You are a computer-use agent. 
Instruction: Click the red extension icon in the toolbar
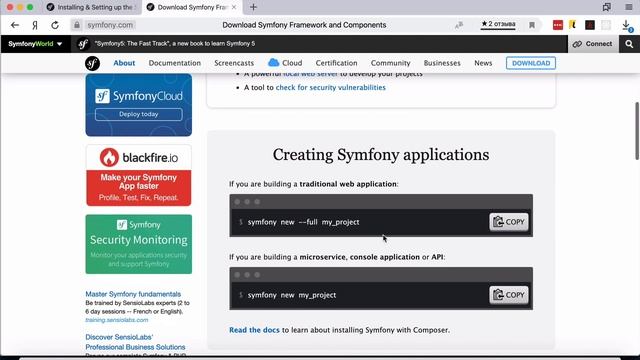pos(558,25)
